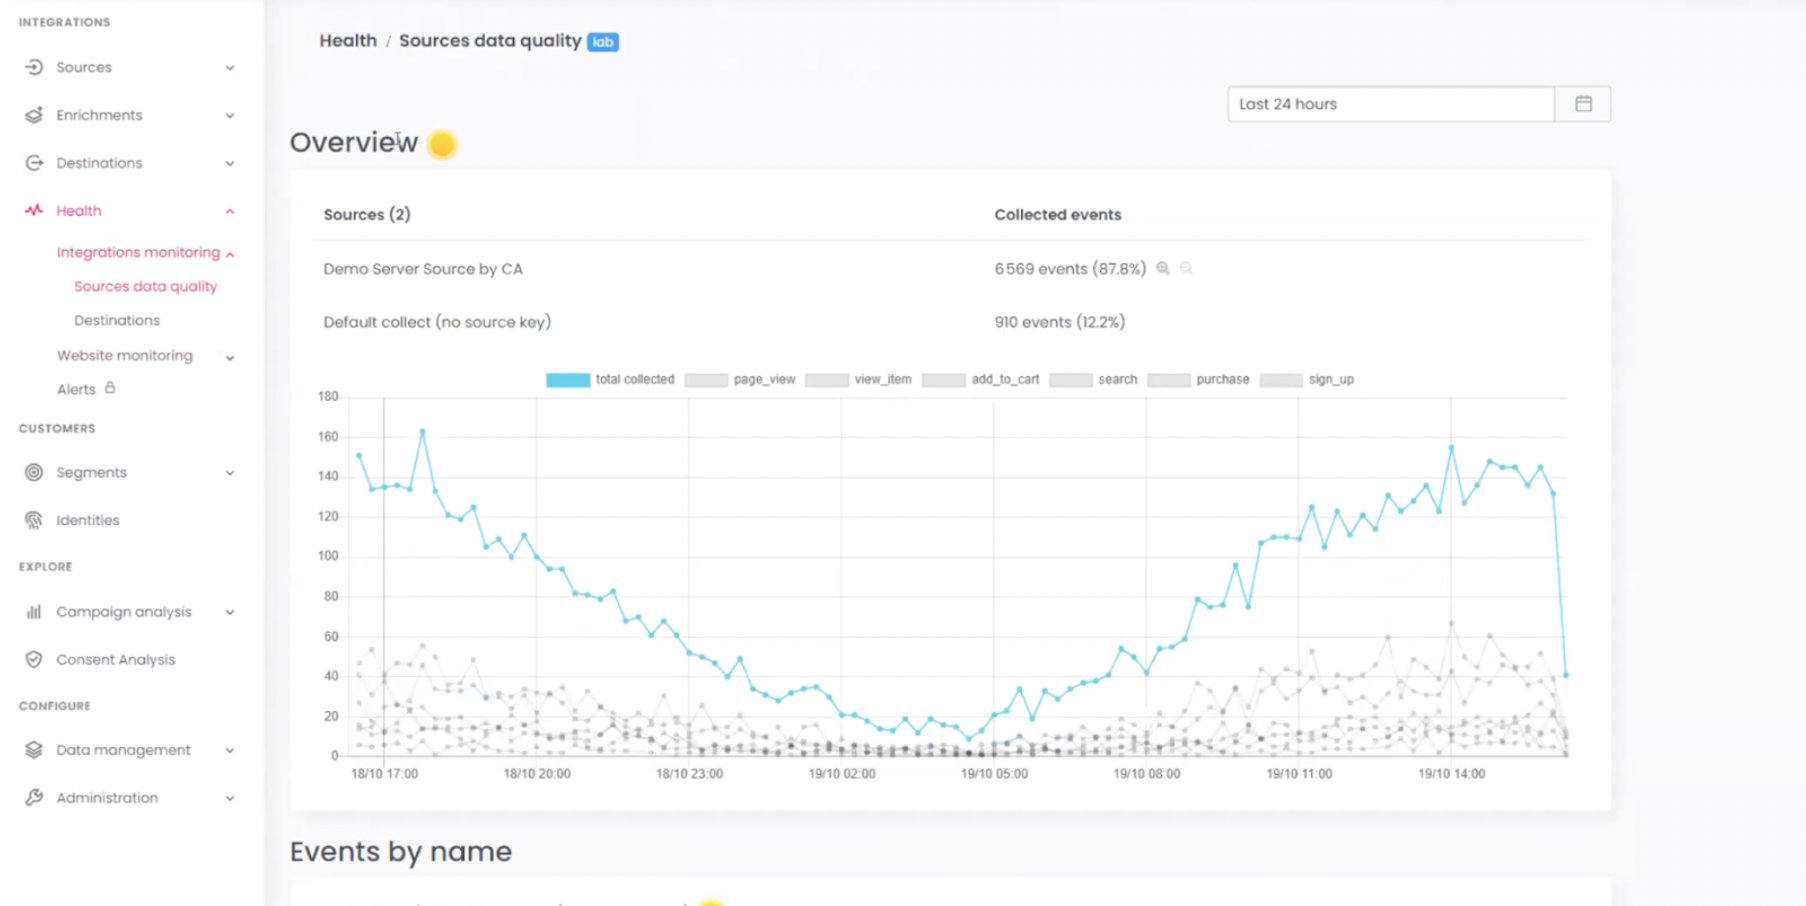Click the Campaign analysis bar chart icon
The width and height of the screenshot is (1806, 906).
(x=34, y=611)
